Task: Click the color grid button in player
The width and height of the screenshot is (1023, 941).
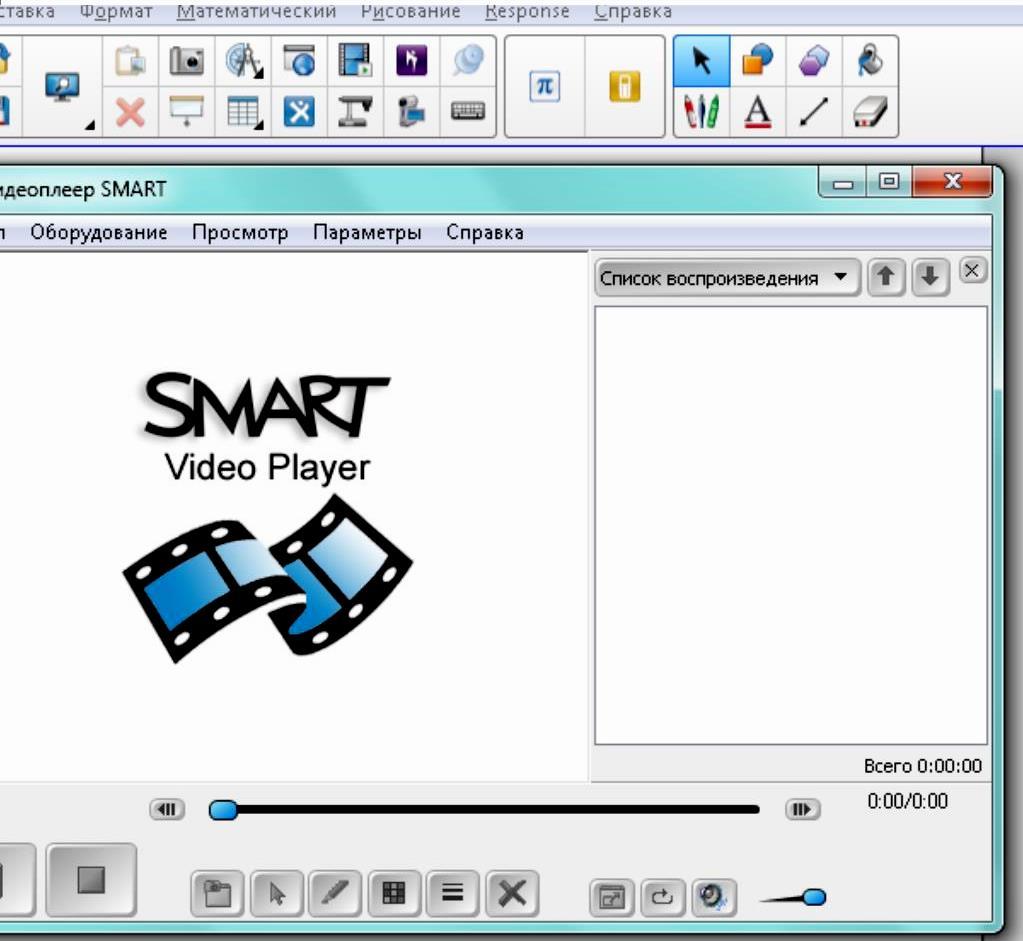Action: click(x=393, y=893)
